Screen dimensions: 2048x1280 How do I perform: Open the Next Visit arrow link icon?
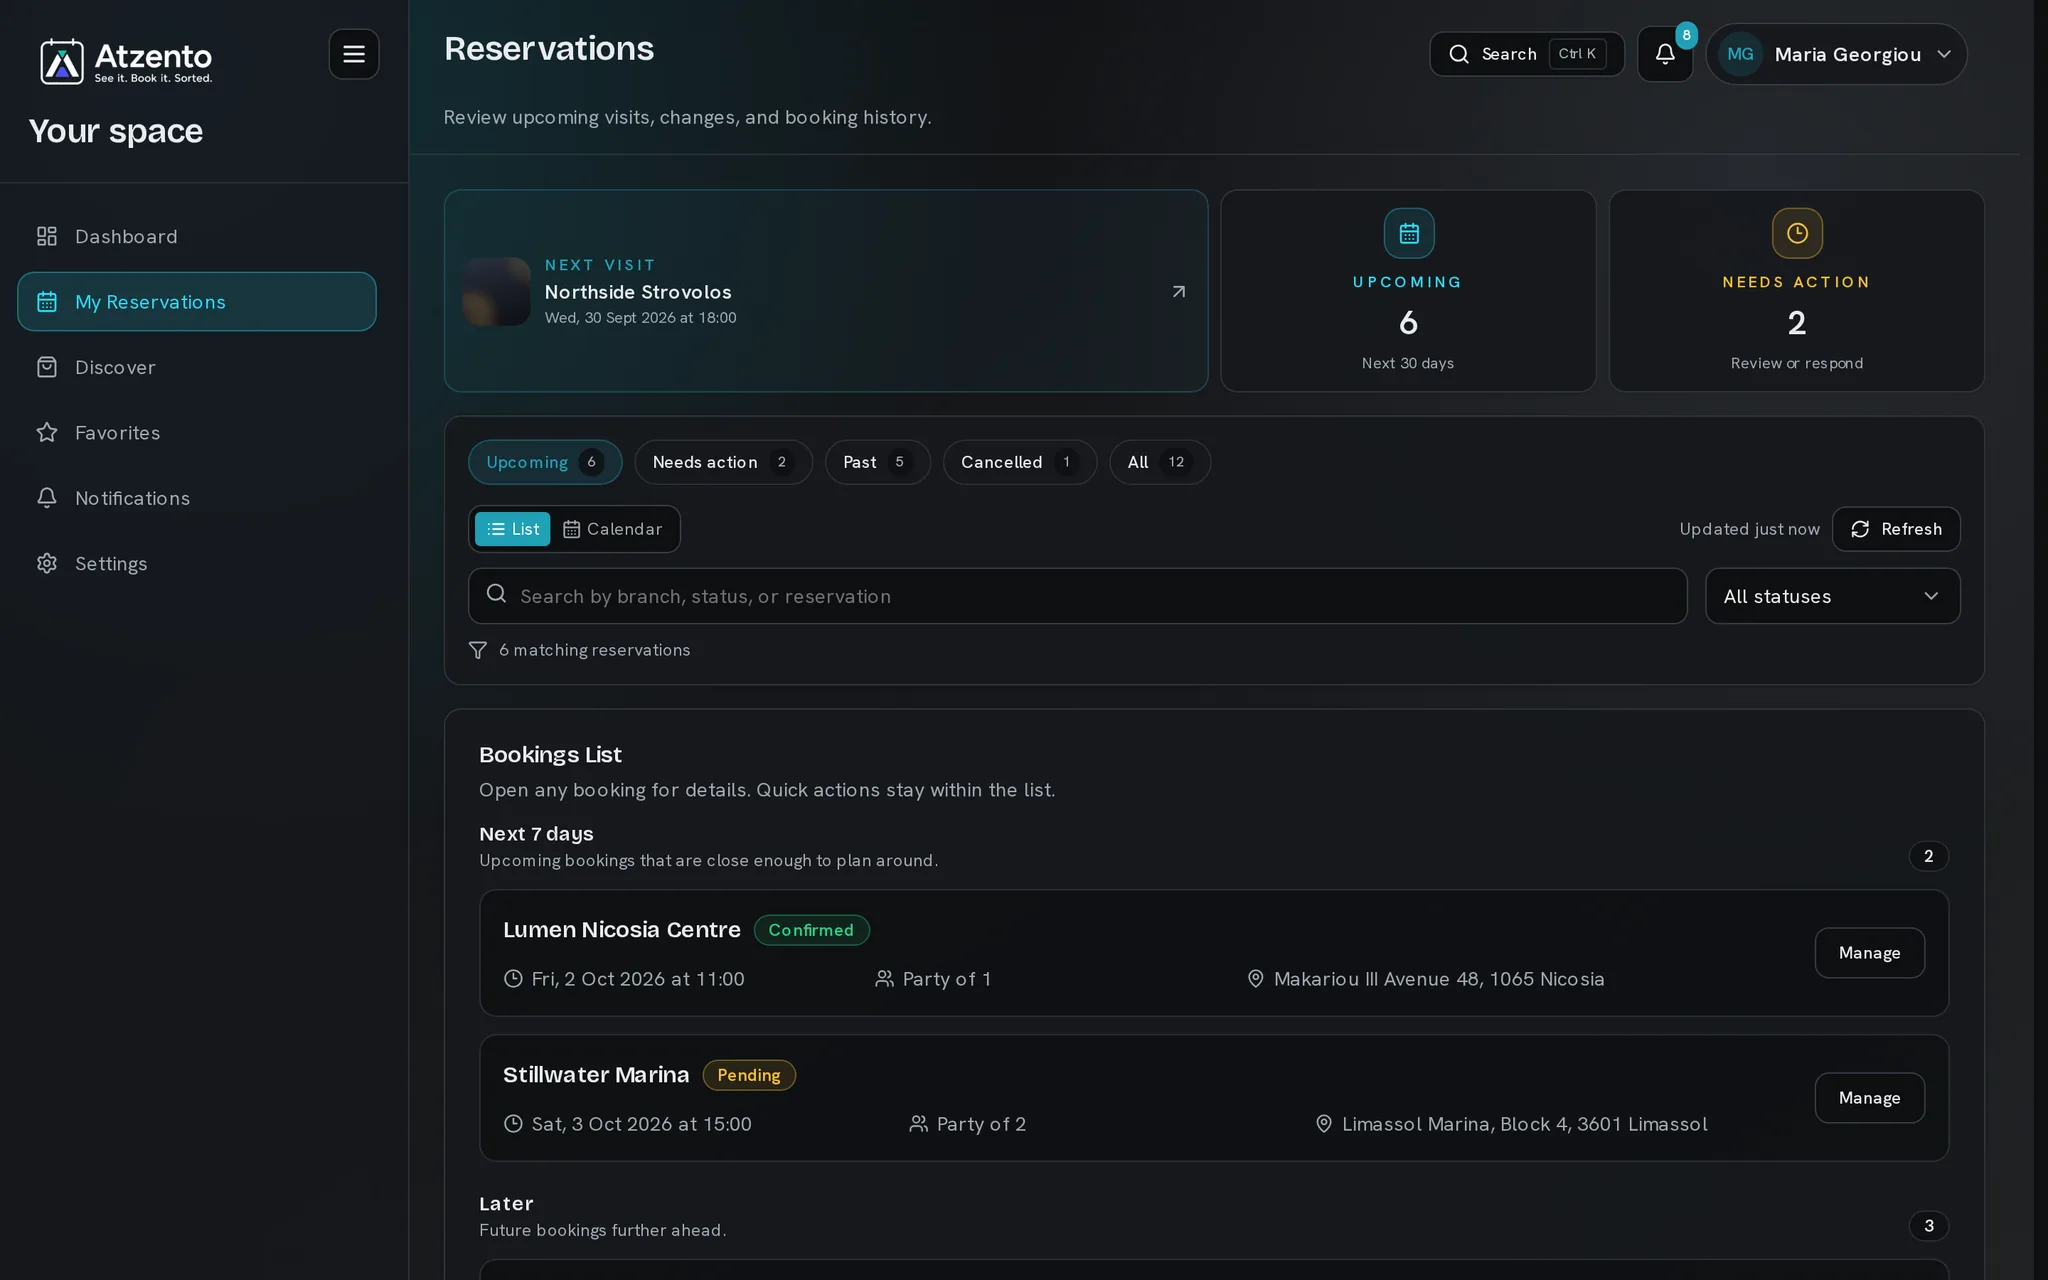click(x=1179, y=292)
